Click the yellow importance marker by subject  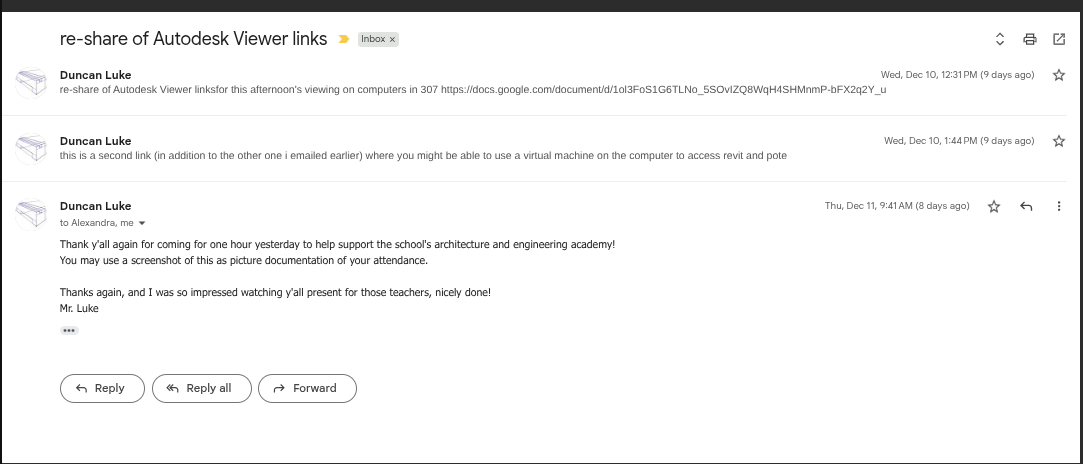pos(343,40)
